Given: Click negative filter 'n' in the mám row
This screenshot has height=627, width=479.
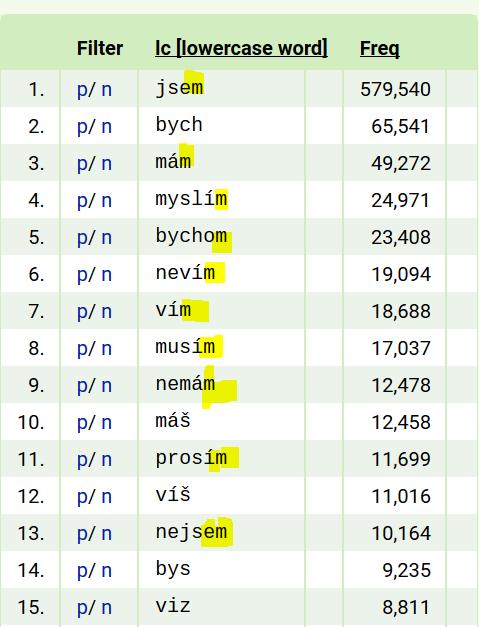Looking at the screenshot, I should click(106, 164).
